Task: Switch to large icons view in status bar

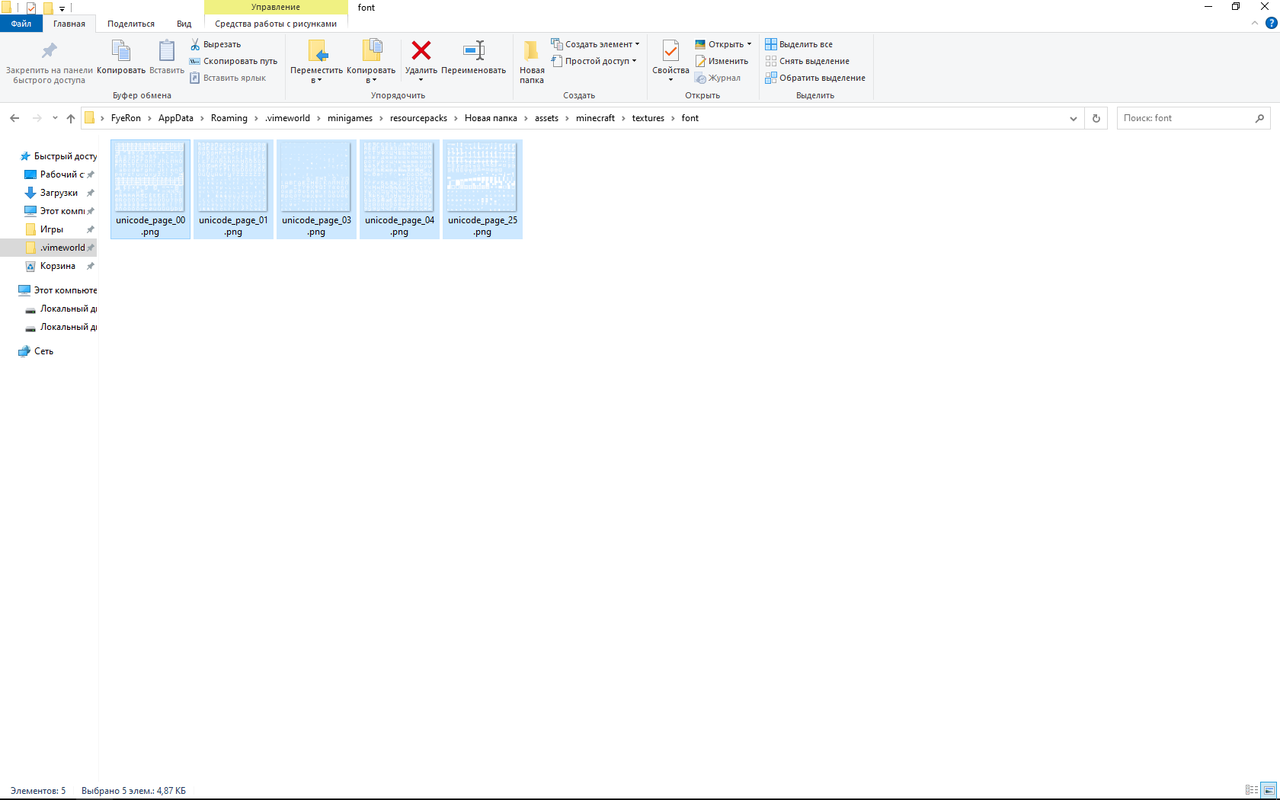Action: (x=1268, y=791)
